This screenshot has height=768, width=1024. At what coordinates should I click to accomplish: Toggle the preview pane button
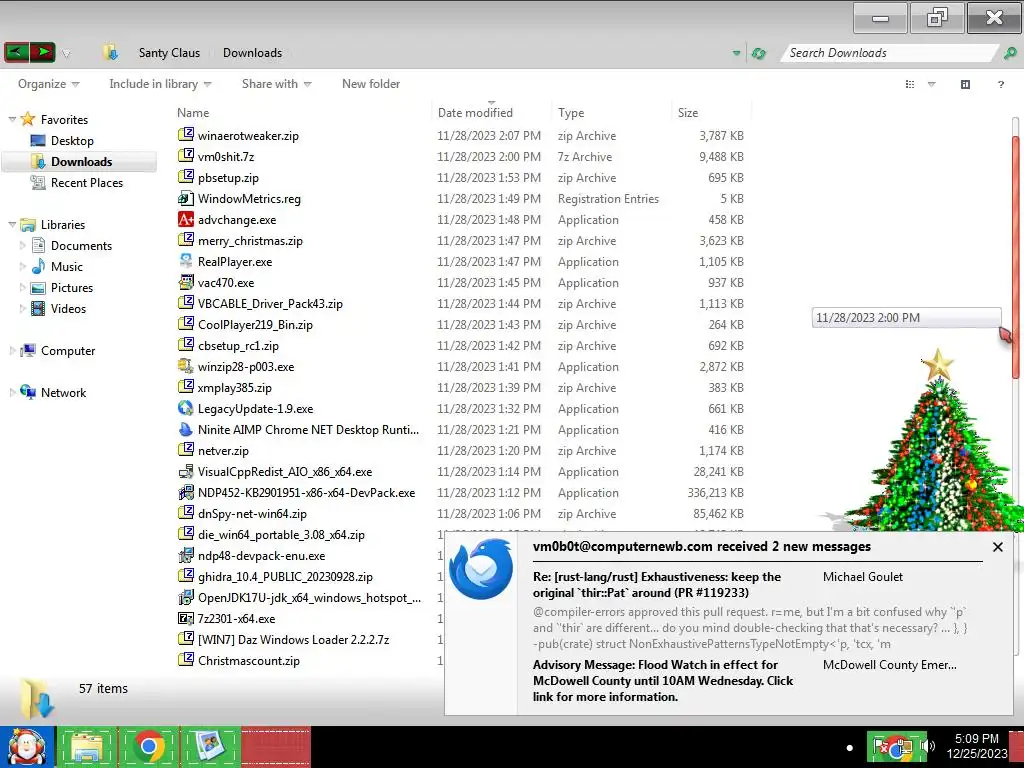965,84
